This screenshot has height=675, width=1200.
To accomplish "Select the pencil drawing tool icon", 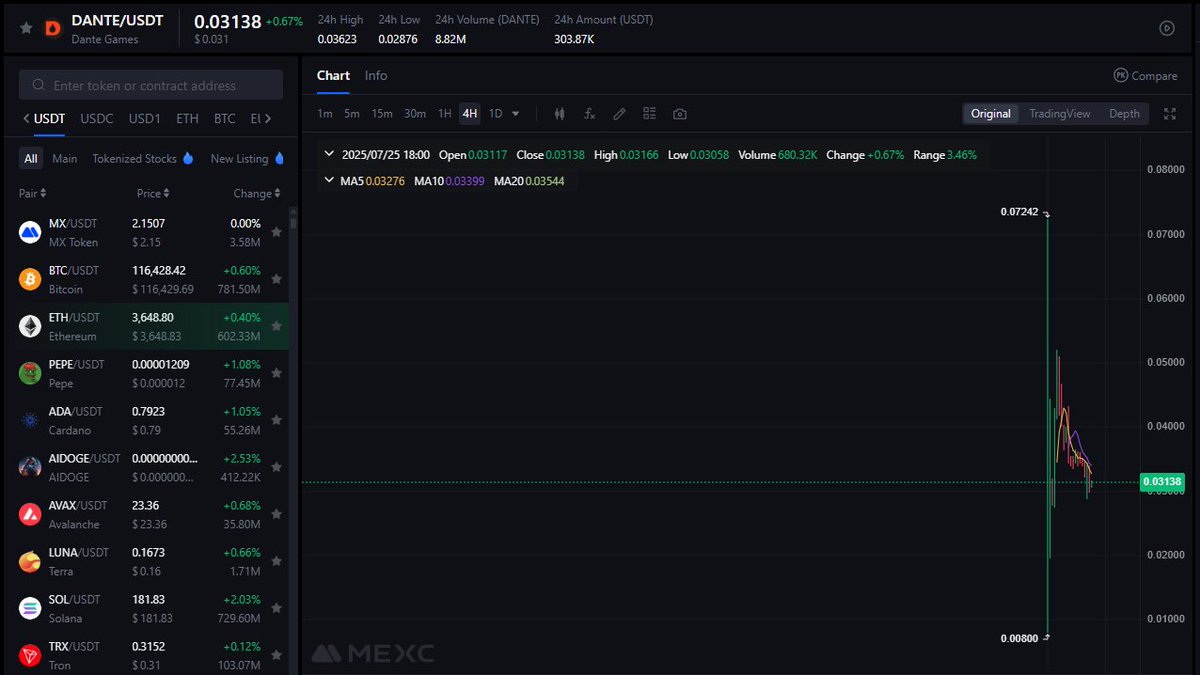I will [620, 114].
